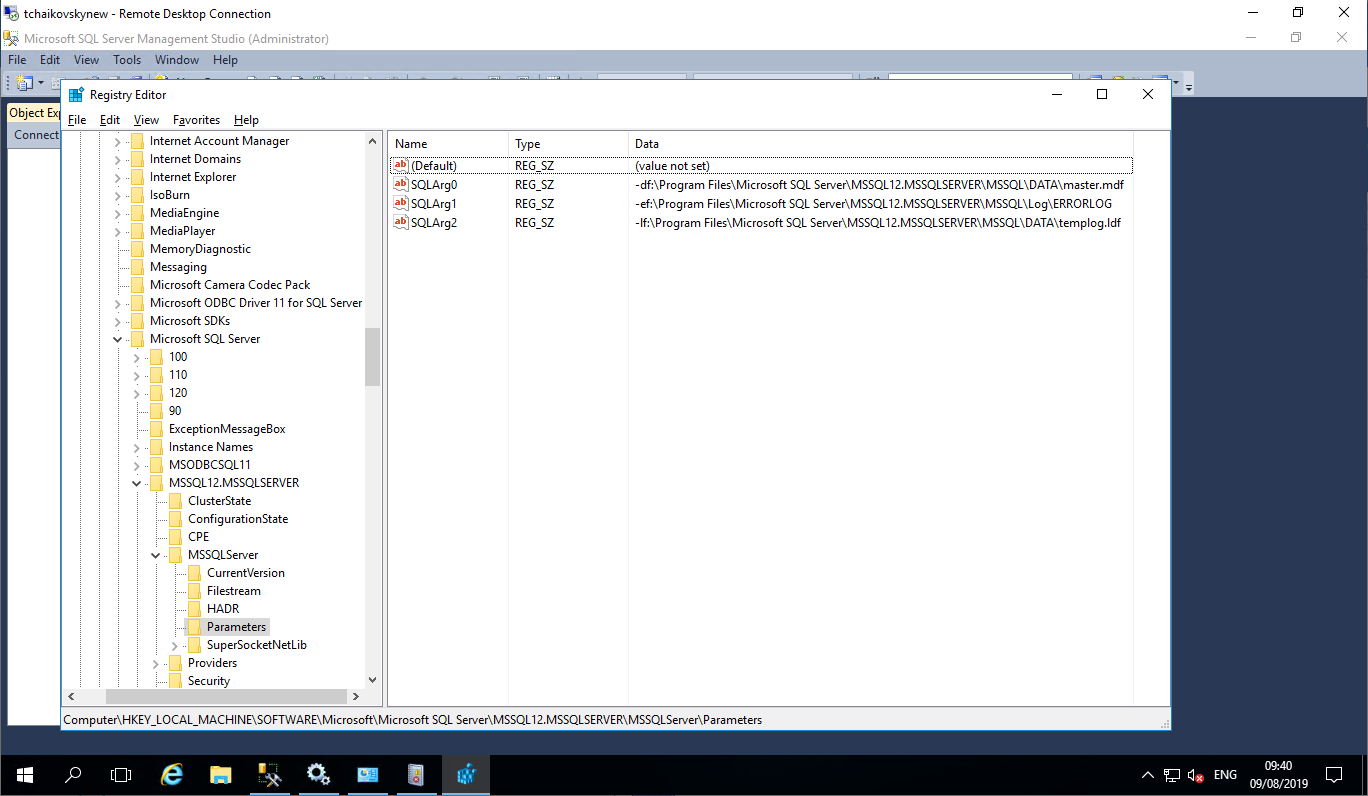Select the MemoryDiagnostic key
Image resolution: width=1368 pixels, height=796 pixels.
coord(200,249)
